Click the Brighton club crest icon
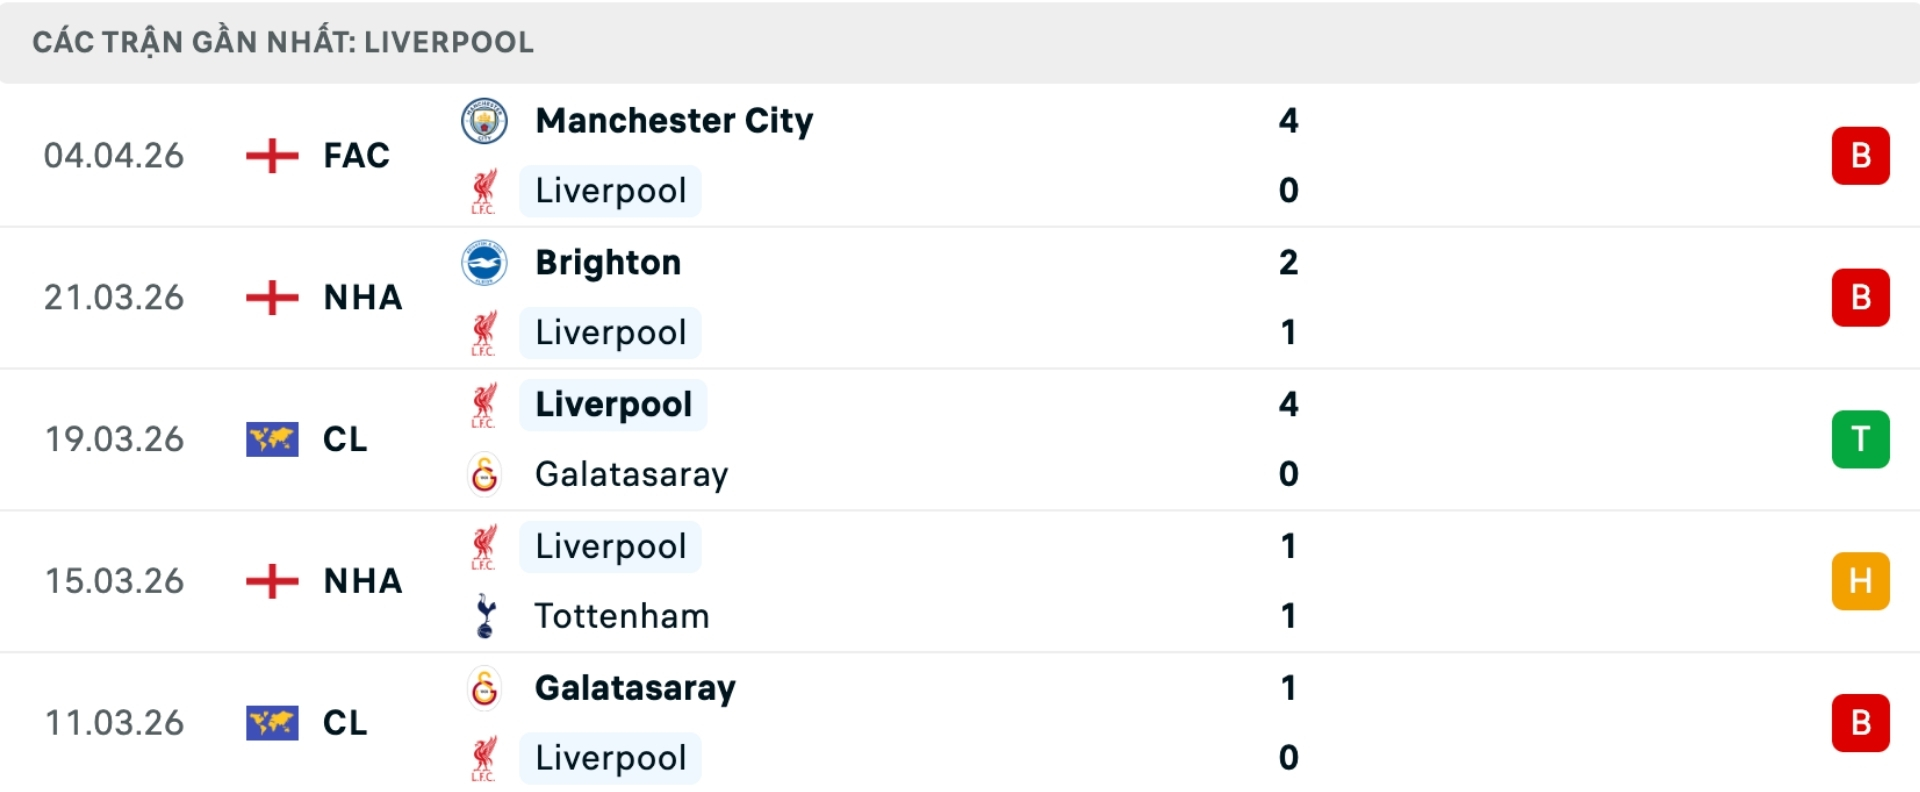This screenshot has height=792, width=1920. tap(484, 263)
